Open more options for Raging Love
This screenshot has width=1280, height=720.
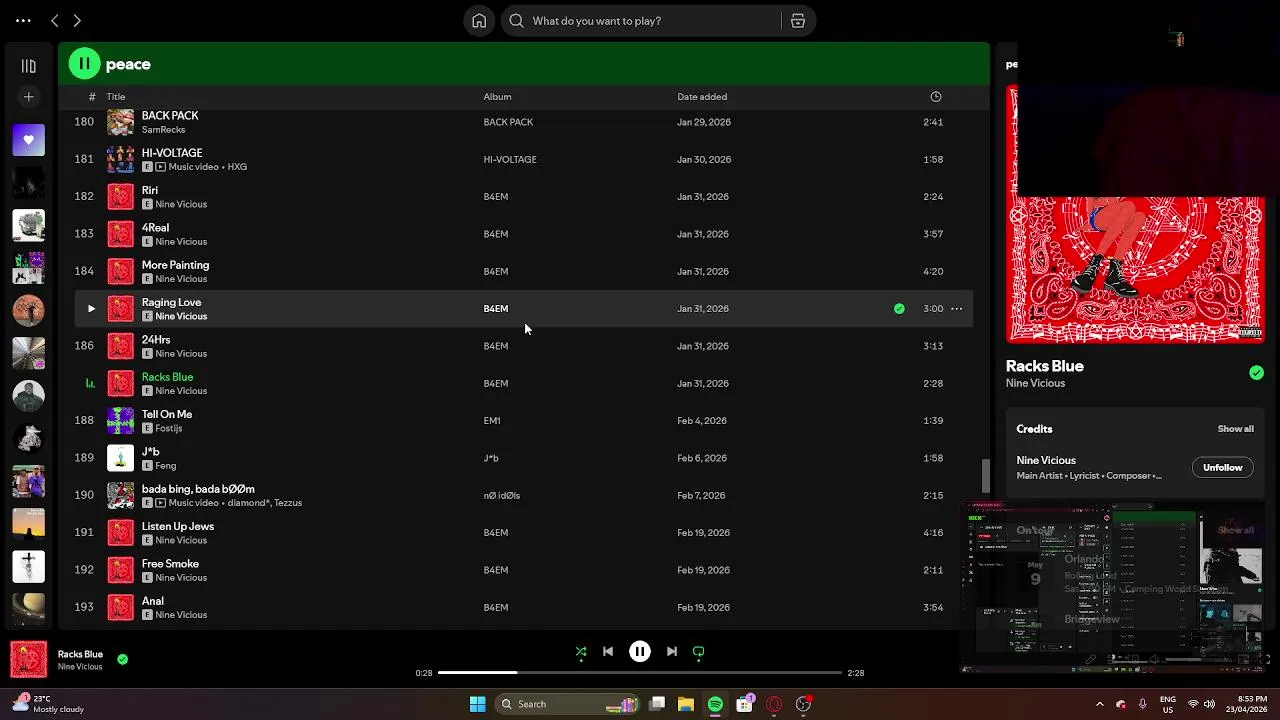[x=956, y=309]
